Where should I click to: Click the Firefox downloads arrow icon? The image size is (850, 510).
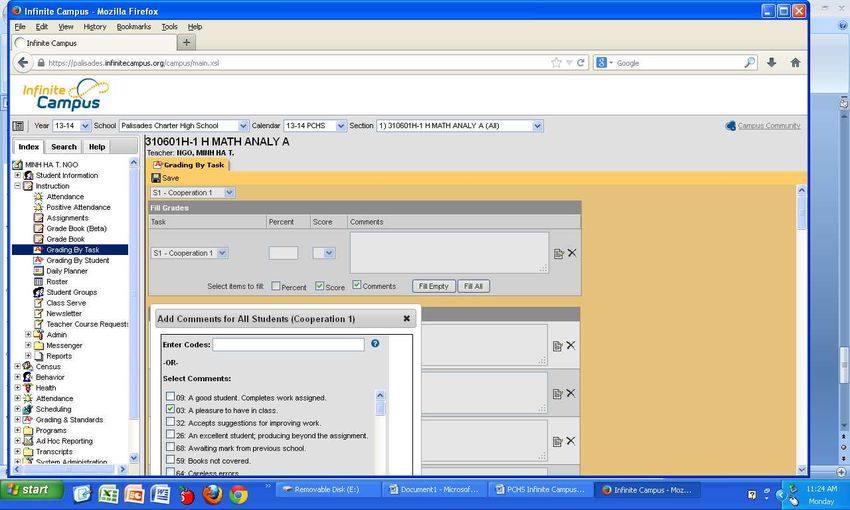(771, 63)
